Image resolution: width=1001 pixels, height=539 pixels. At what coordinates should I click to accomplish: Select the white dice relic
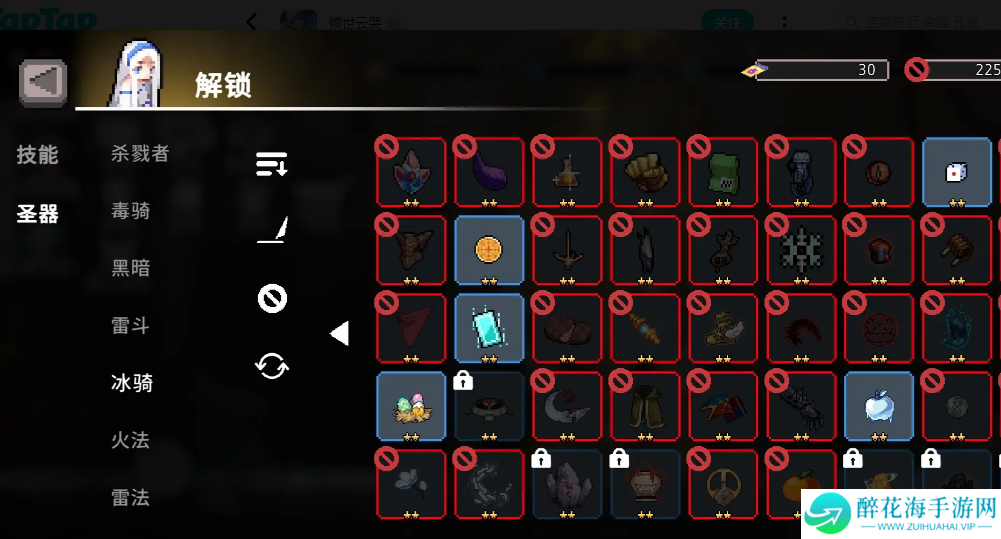pos(956,172)
